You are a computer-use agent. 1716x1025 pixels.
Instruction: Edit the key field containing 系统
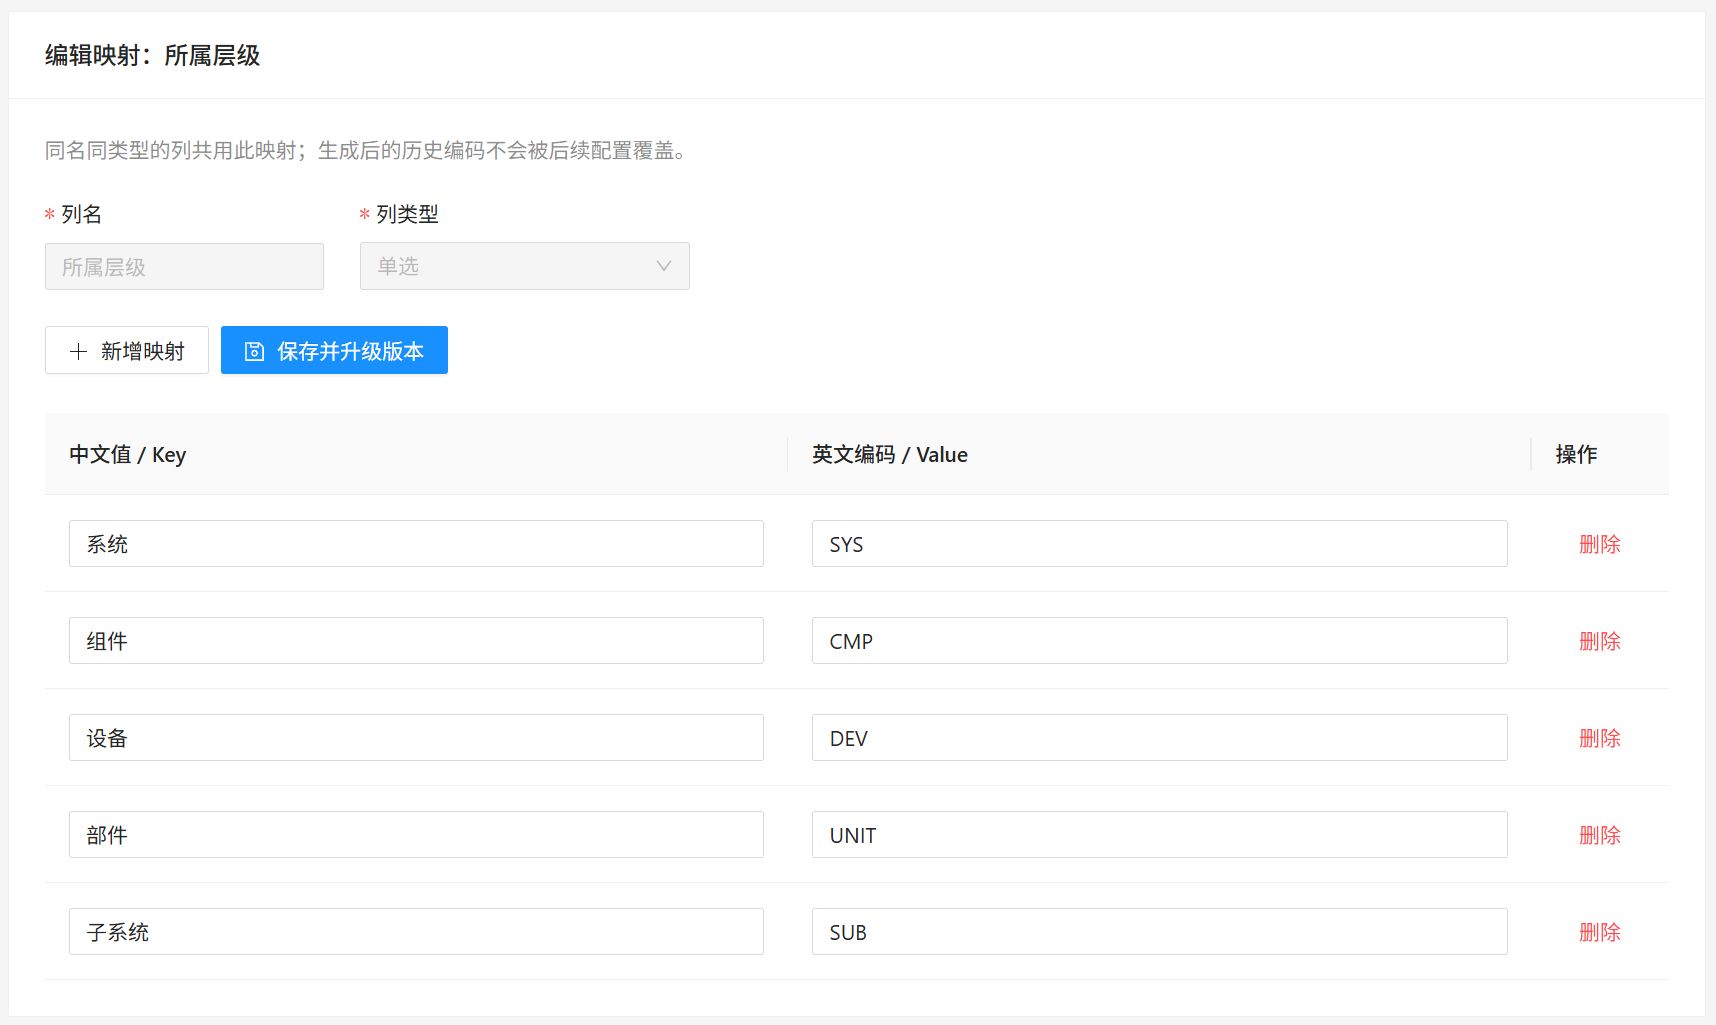(x=416, y=543)
